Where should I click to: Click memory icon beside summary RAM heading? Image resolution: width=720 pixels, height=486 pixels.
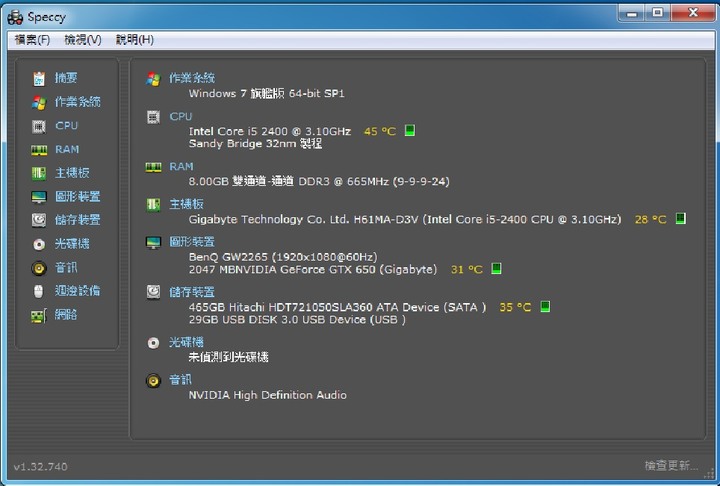tap(153, 167)
